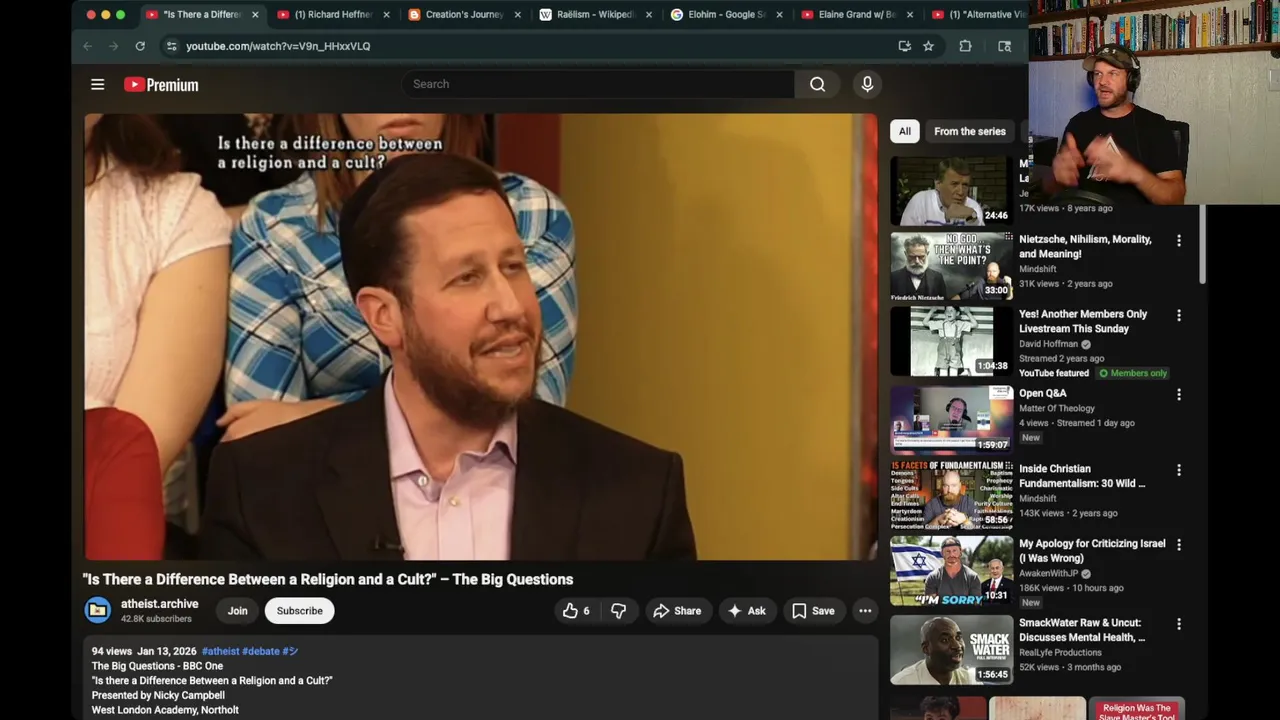Click the main video player
This screenshot has height=720, width=1280.
(x=481, y=337)
